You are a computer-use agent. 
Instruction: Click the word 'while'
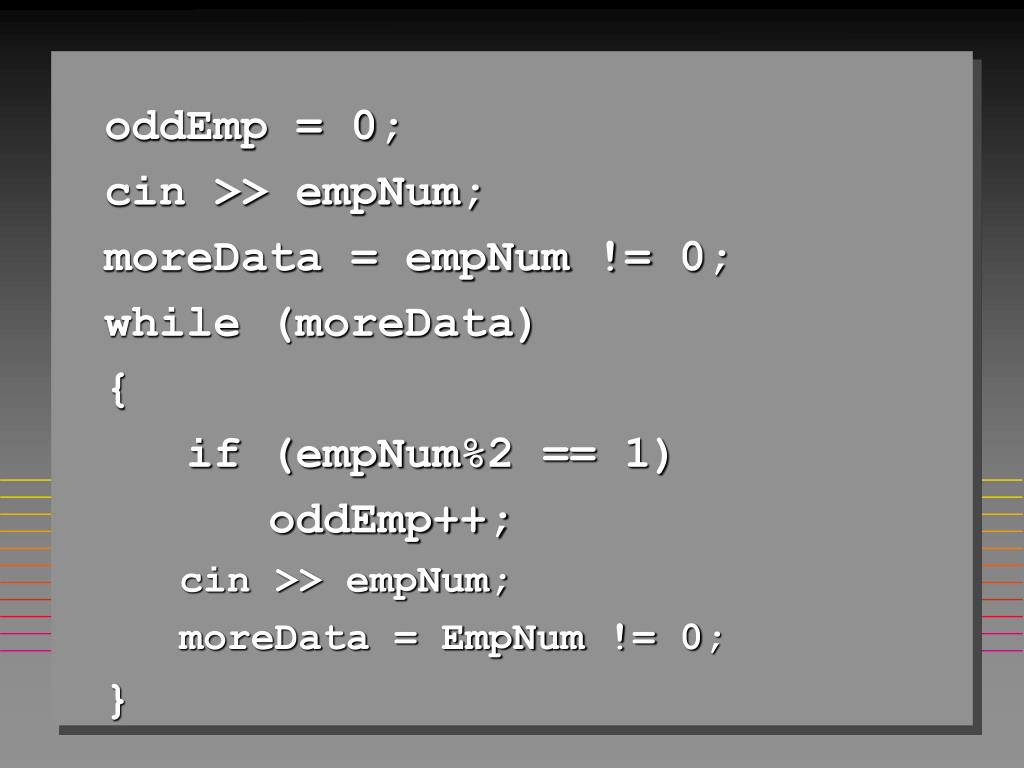pos(172,323)
